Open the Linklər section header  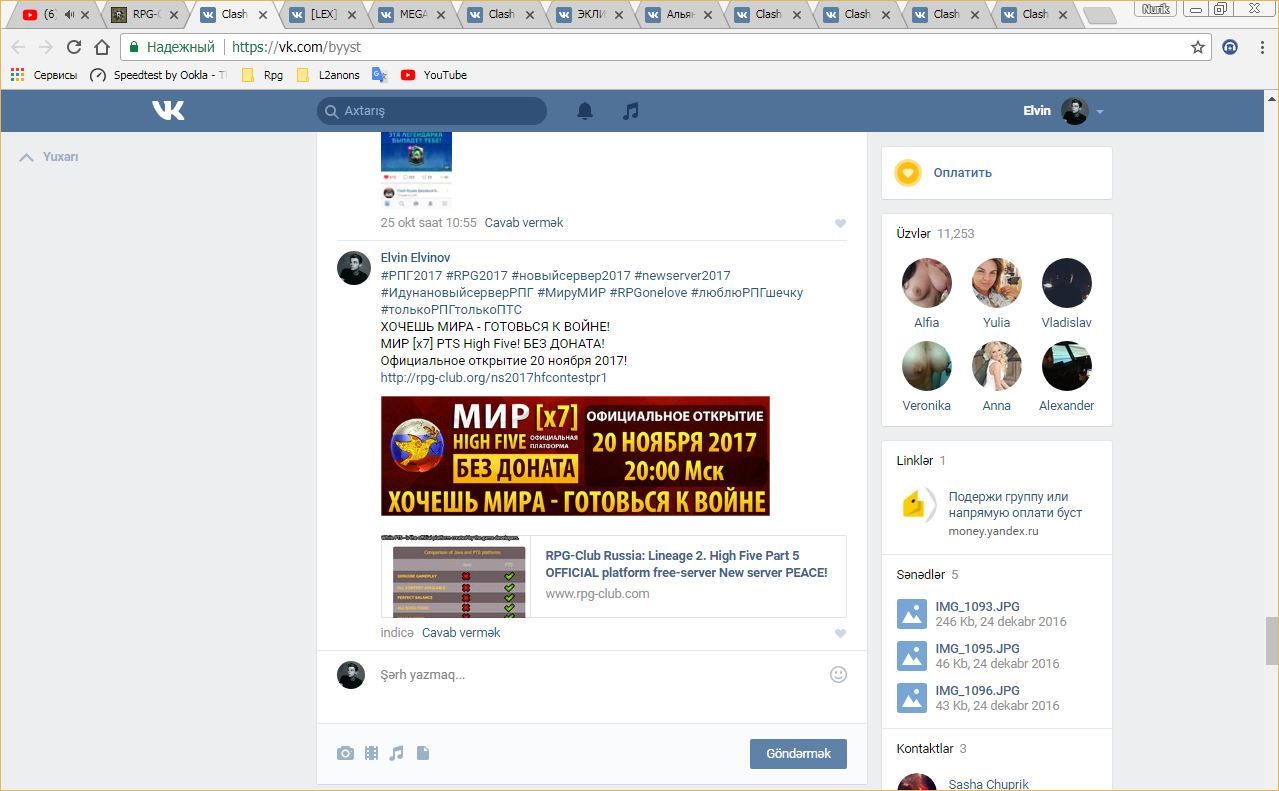(x=920, y=461)
